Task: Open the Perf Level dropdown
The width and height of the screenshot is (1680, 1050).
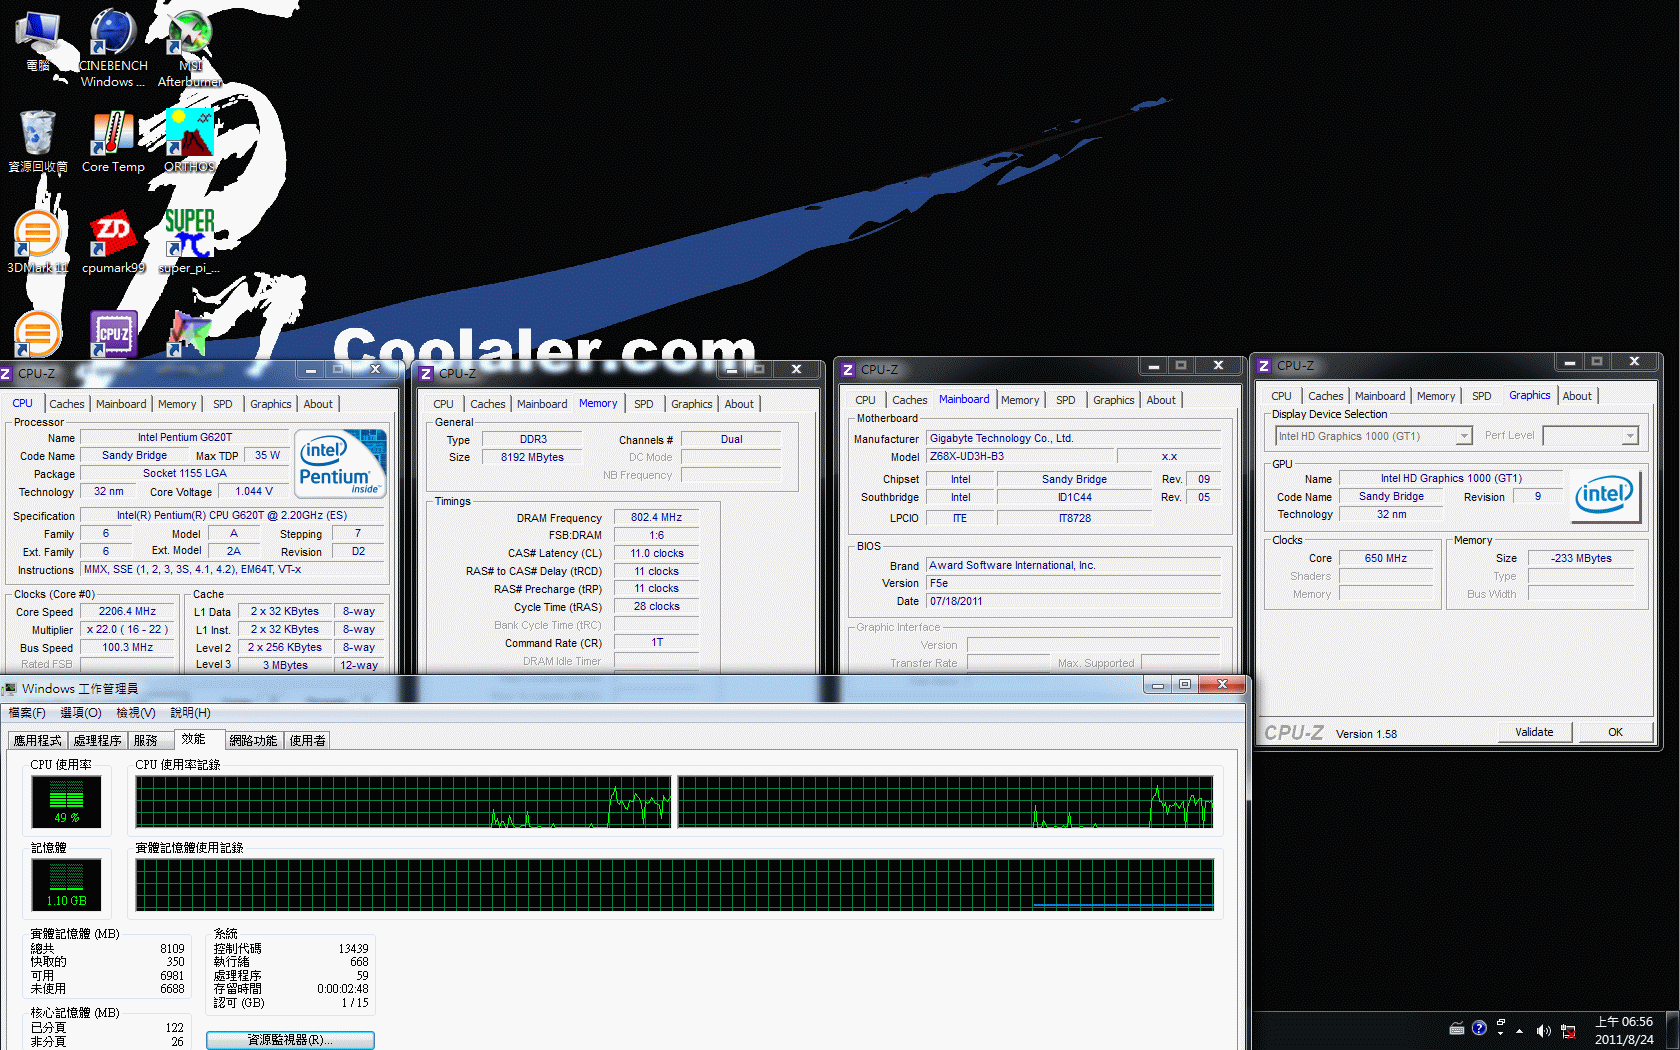Action: point(1591,436)
